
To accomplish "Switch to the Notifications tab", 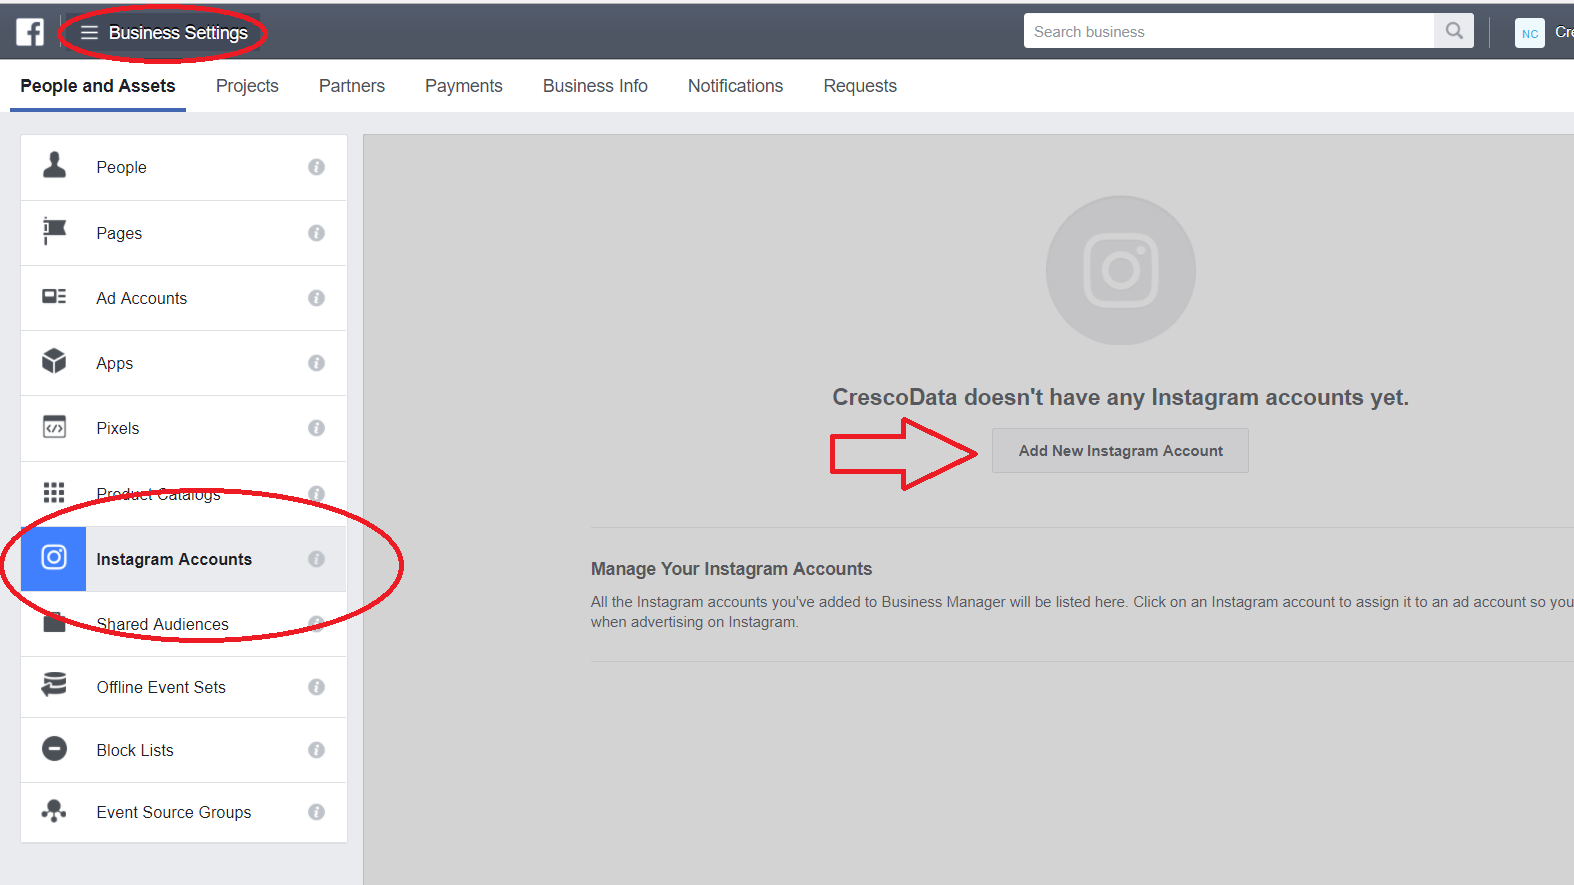I will tap(735, 86).
